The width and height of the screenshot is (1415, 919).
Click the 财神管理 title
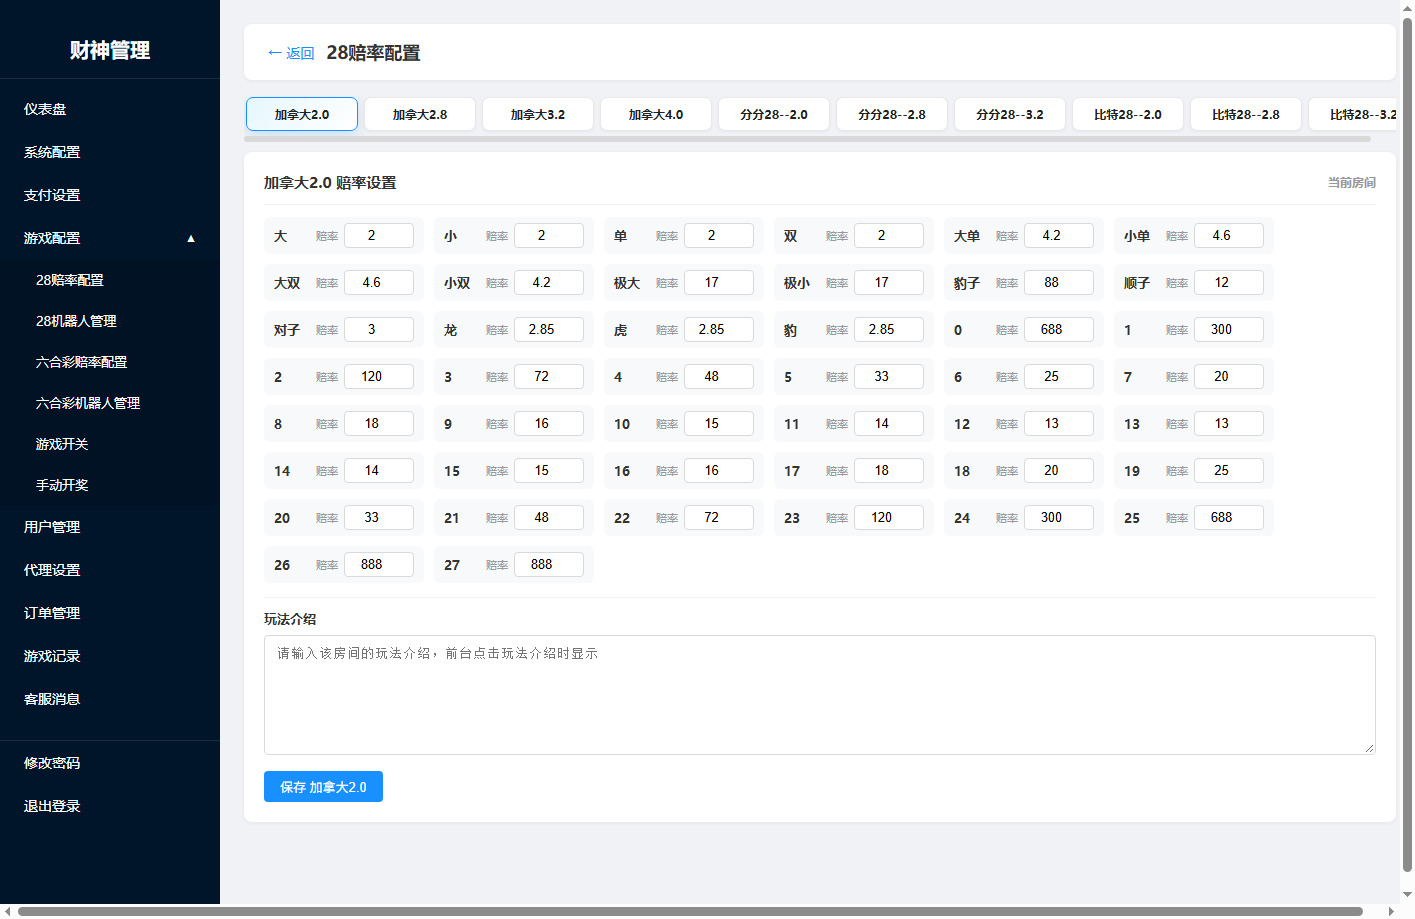pos(110,50)
